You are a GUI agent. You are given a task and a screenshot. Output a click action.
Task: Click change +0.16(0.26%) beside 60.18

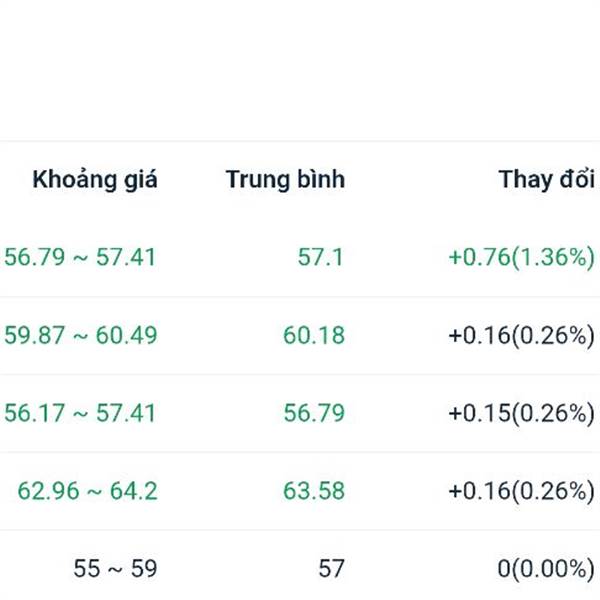(522, 335)
